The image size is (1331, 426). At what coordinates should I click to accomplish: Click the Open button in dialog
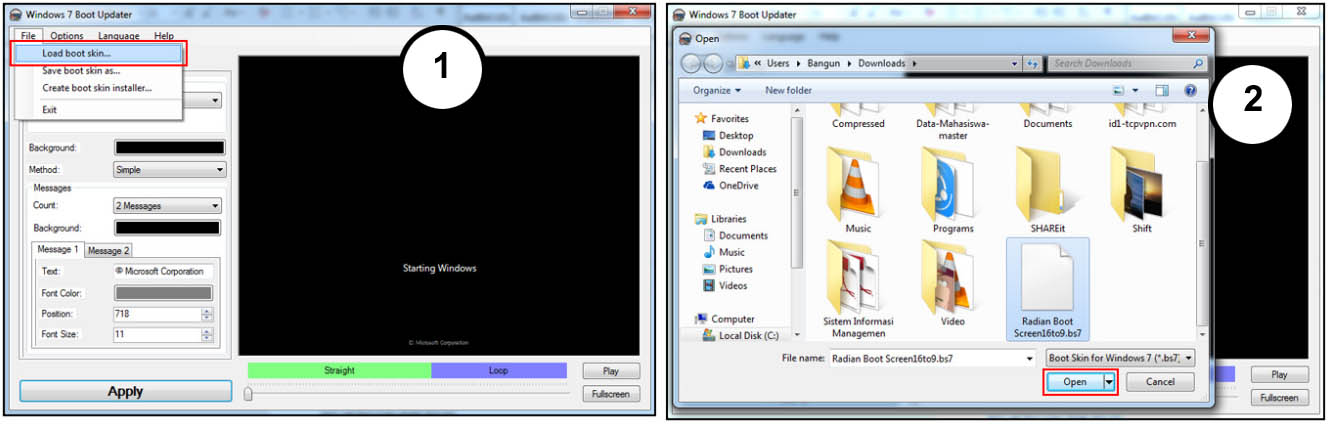click(1074, 382)
